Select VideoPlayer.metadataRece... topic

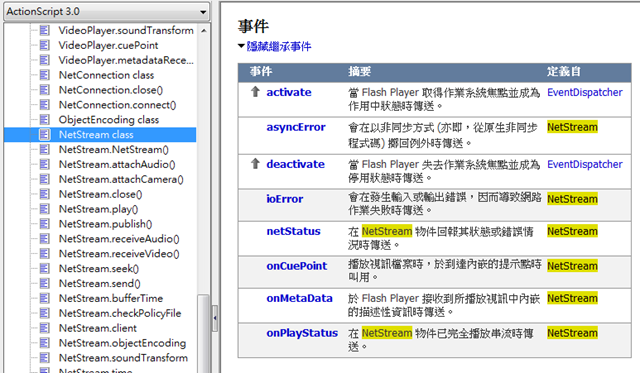tap(126, 60)
